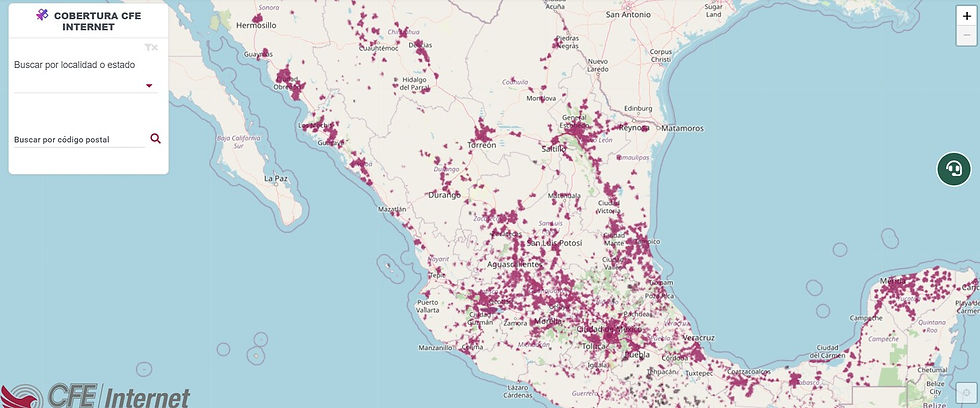Click the Hermosillo label on the map

(256, 26)
